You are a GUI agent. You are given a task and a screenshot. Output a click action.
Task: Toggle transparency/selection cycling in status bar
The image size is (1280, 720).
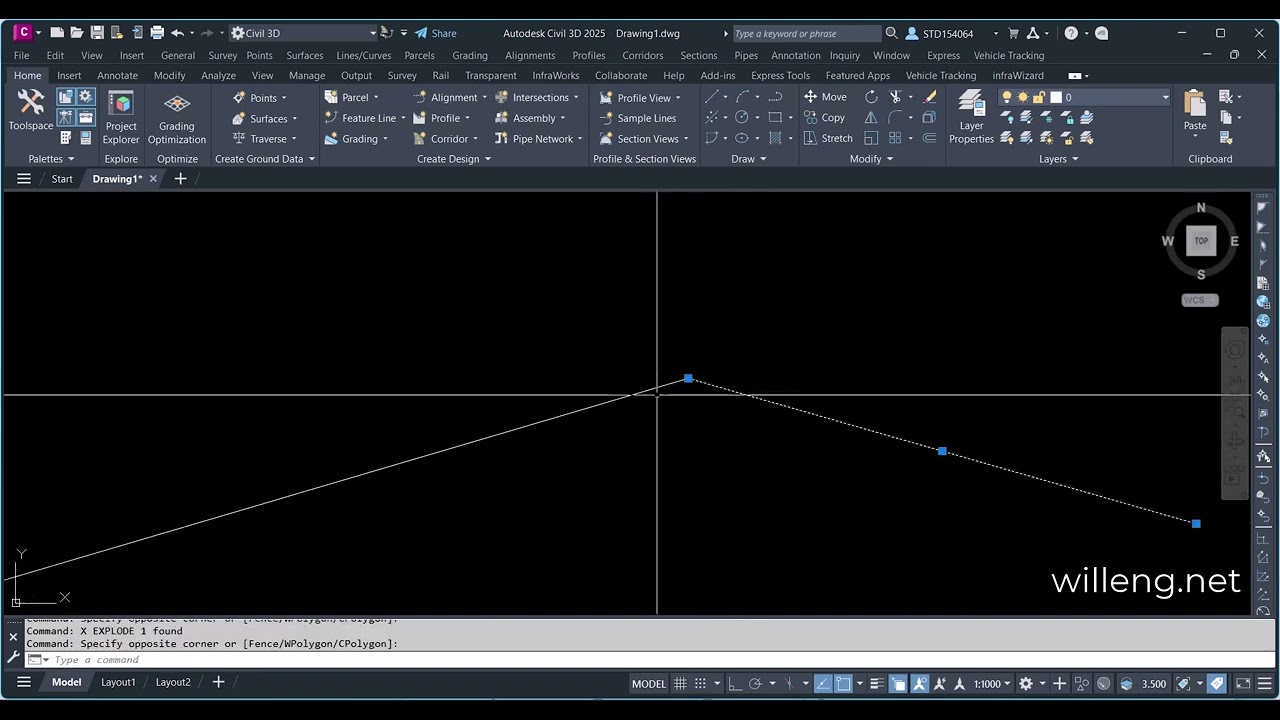point(898,684)
